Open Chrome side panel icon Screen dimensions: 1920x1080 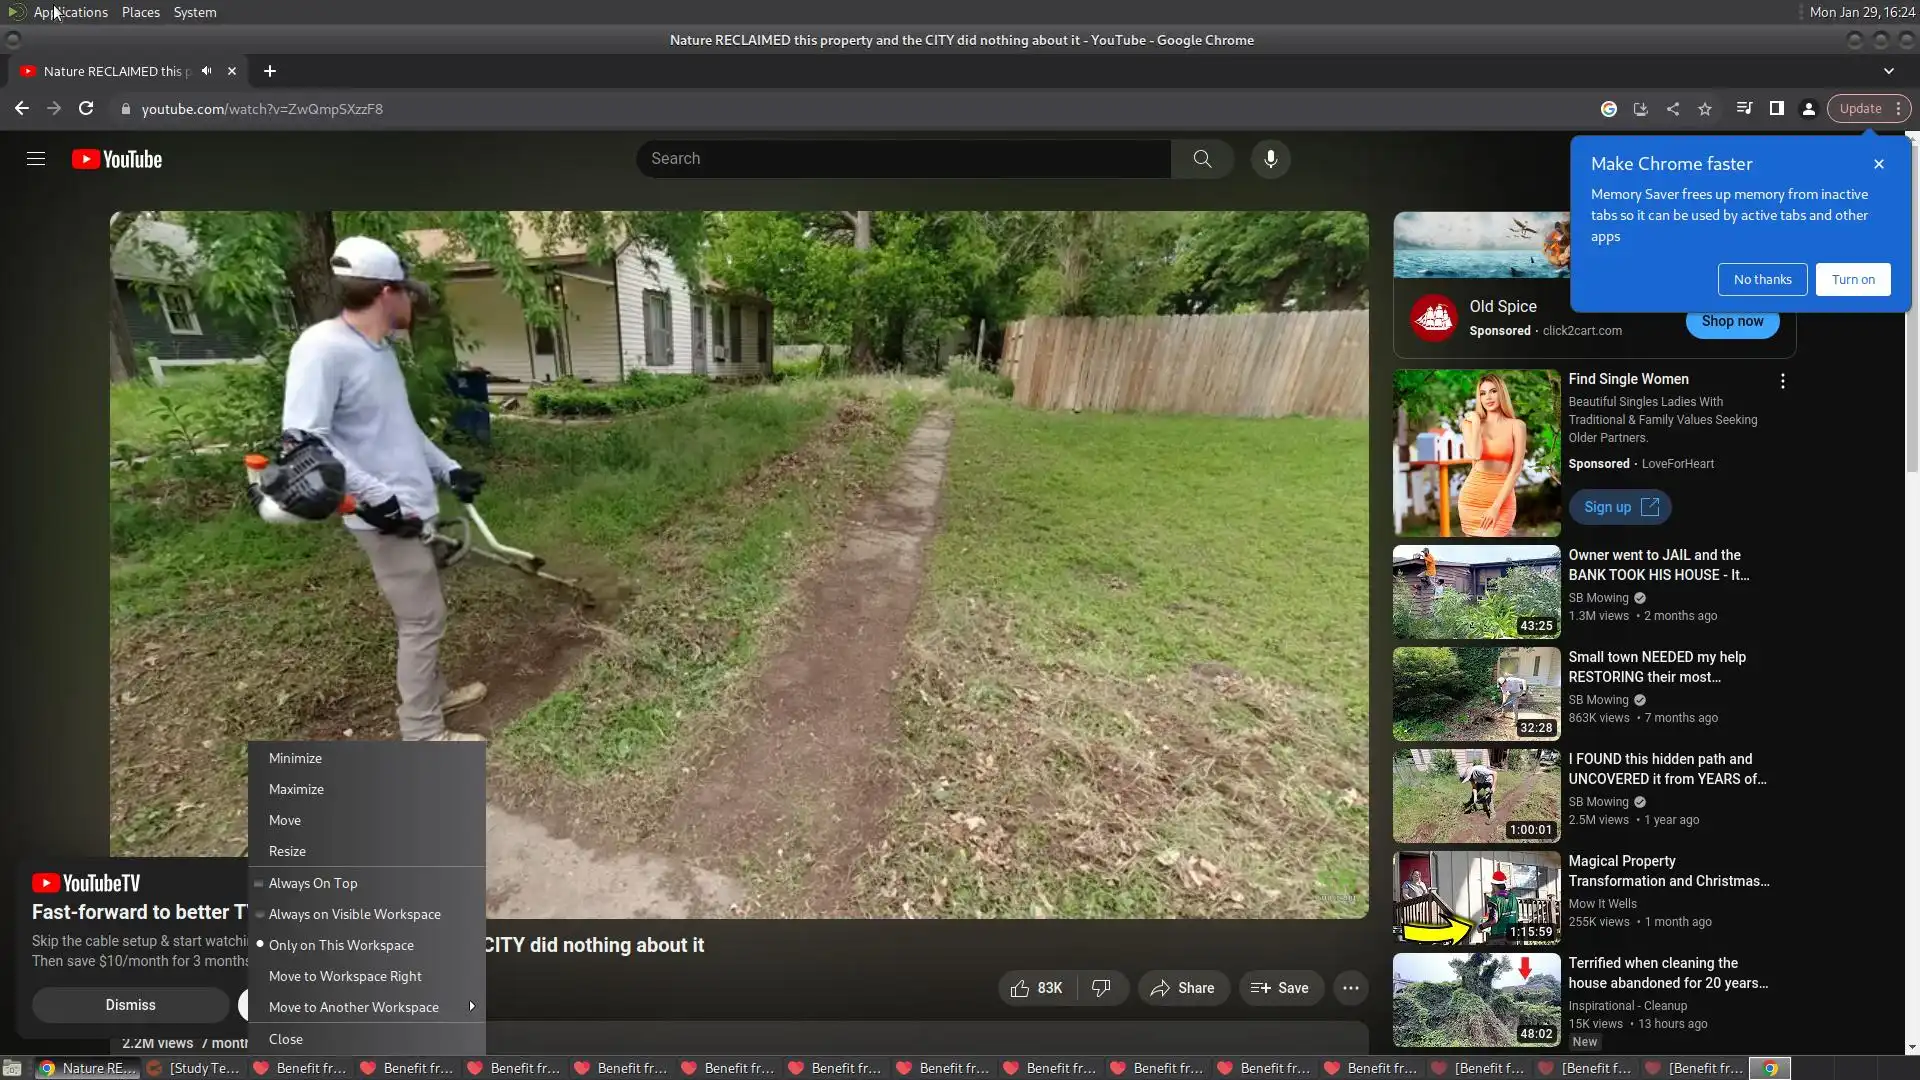tap(1776, 109)
